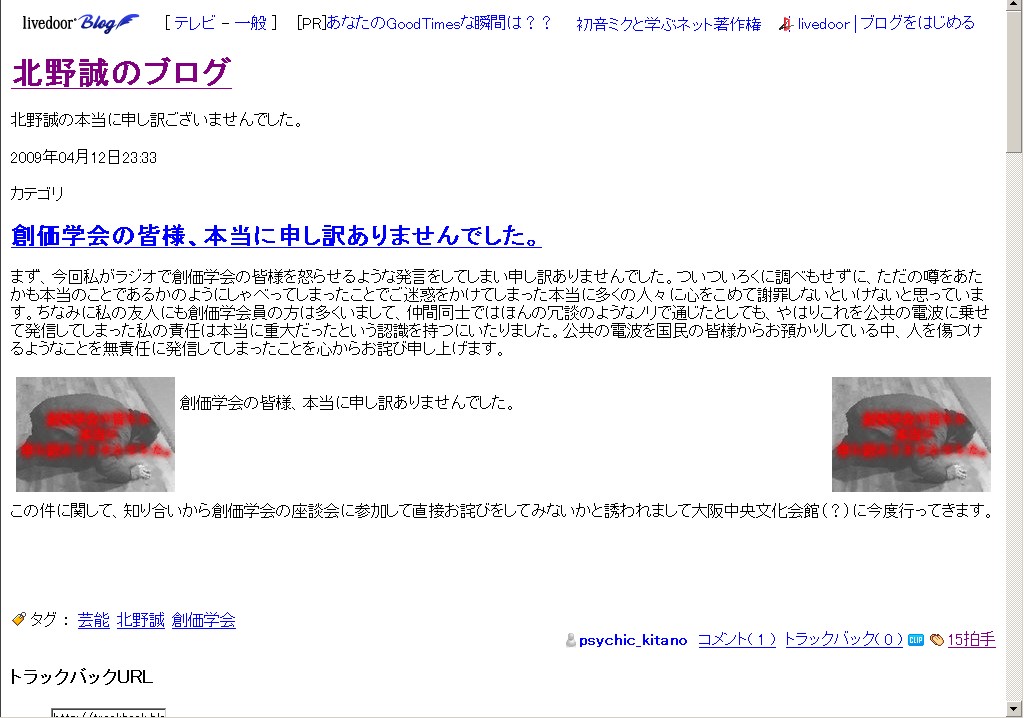Click the ブログをはじめる link
Screen dimensions: 1024x718
pos(918,24)
